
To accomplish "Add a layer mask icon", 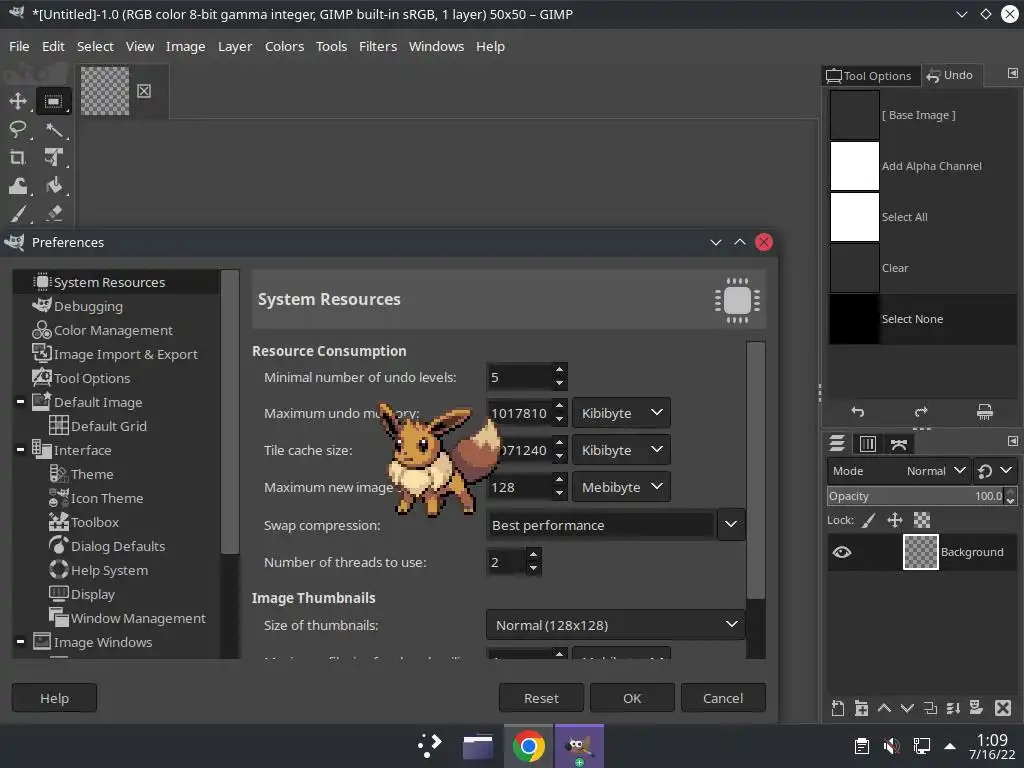I will click(x=976, y=707).
